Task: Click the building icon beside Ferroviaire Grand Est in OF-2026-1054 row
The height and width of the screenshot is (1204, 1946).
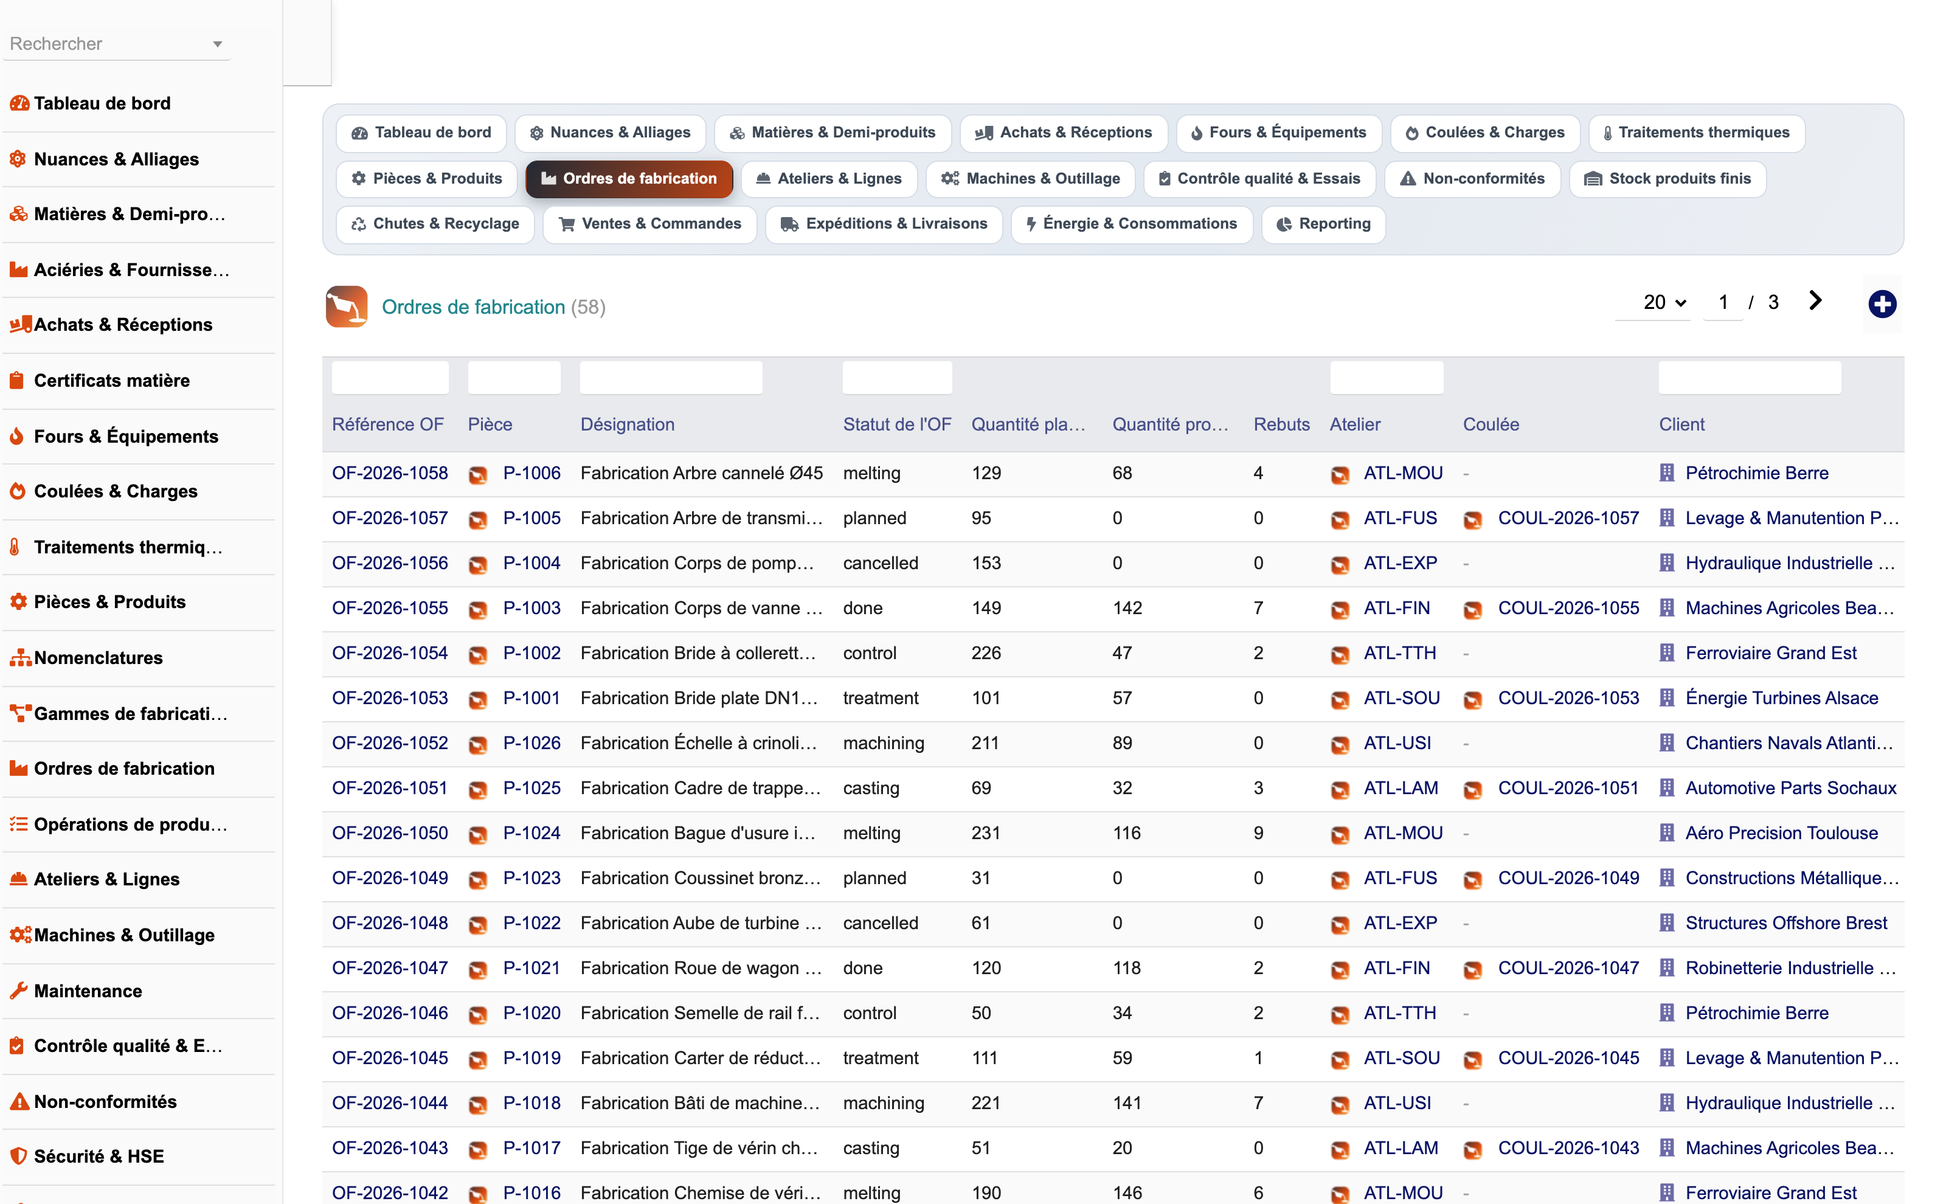Action: 1667,653
